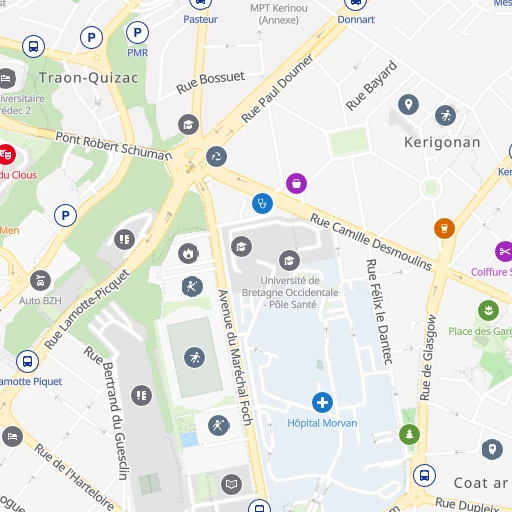The width and height of the screenshot is (512, 512).
Task: Open the library book icon marker
Action: tap(231, 484)
